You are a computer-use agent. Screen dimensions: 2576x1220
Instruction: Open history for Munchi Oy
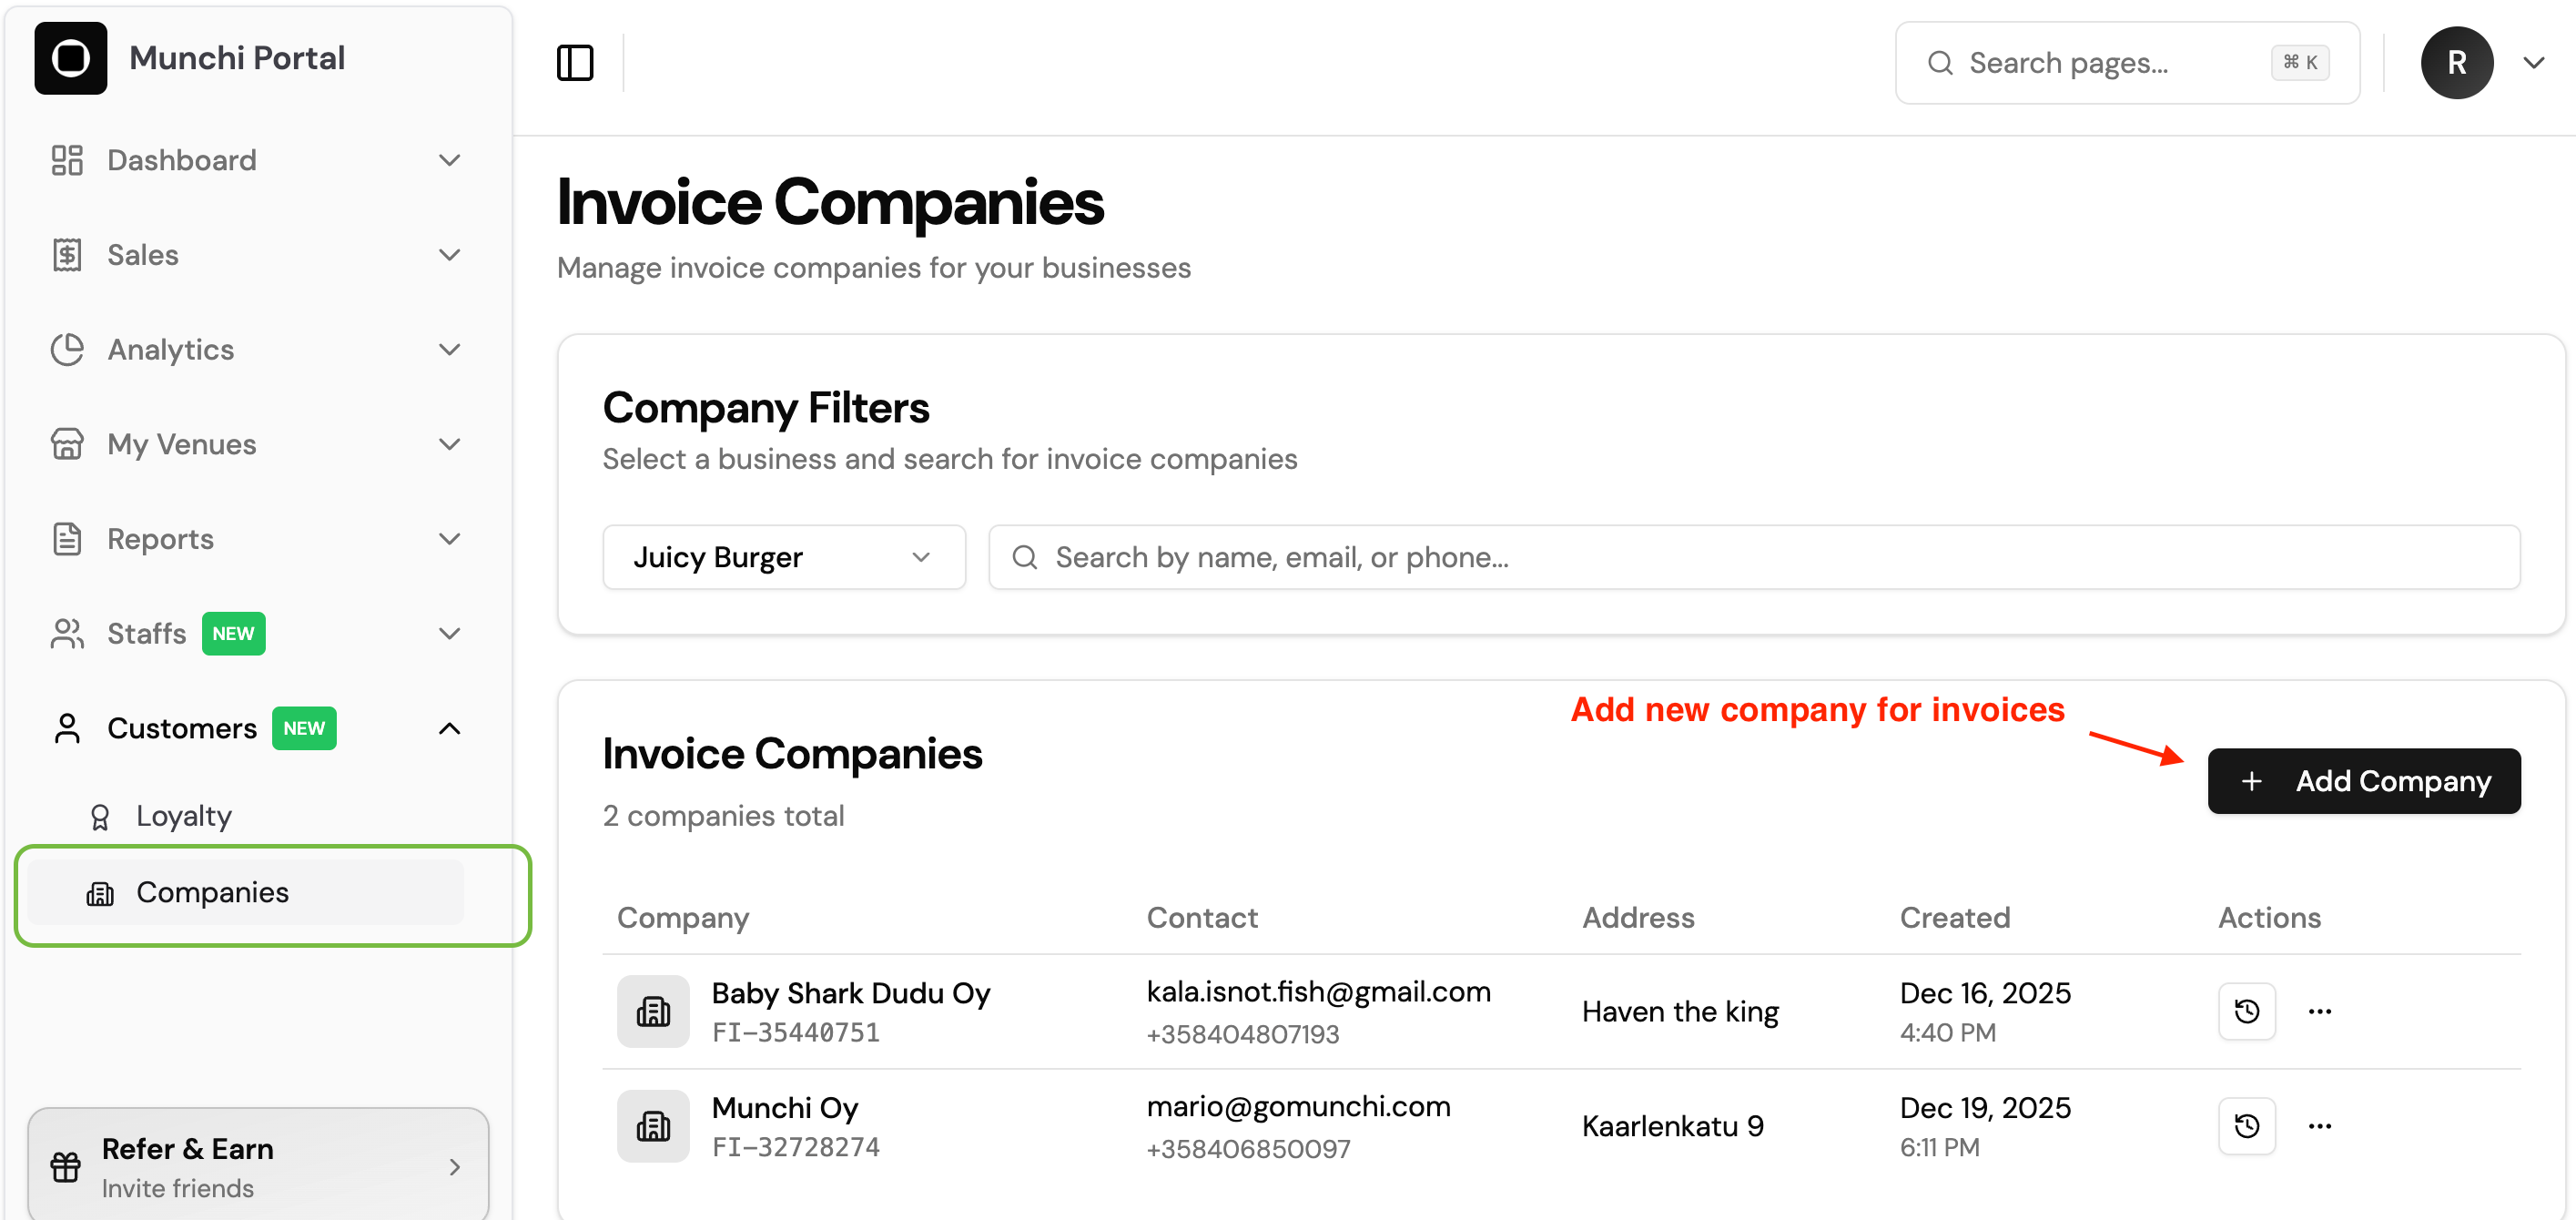[2247, 1126]
